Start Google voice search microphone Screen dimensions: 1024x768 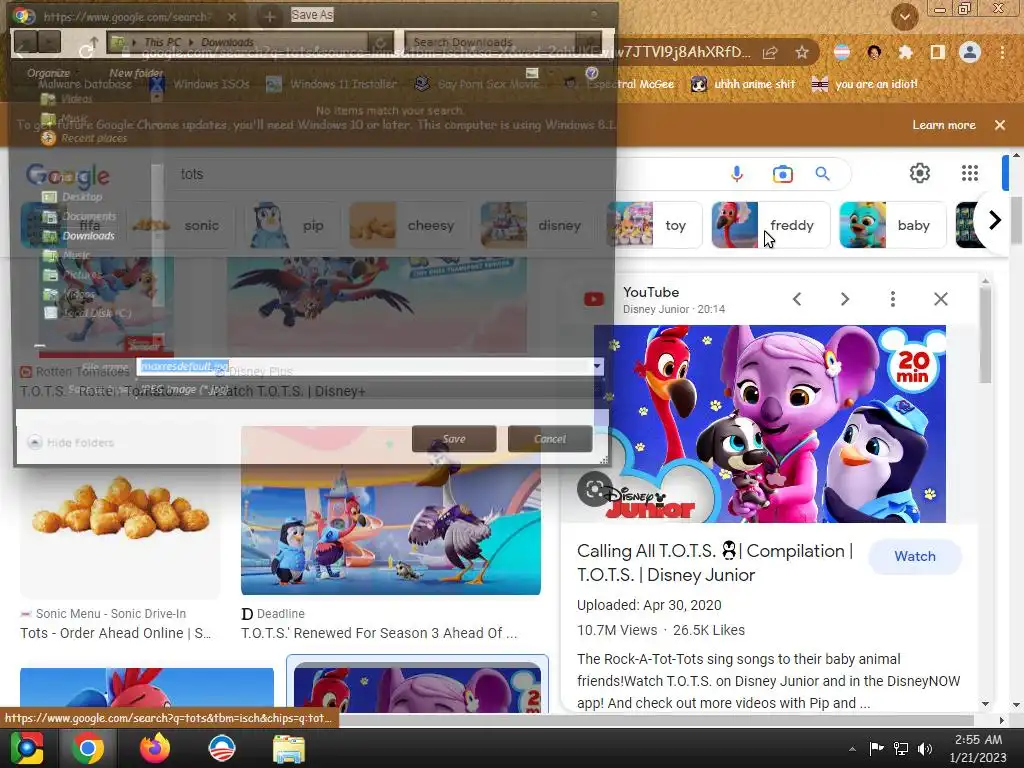(x=737, y=174)
